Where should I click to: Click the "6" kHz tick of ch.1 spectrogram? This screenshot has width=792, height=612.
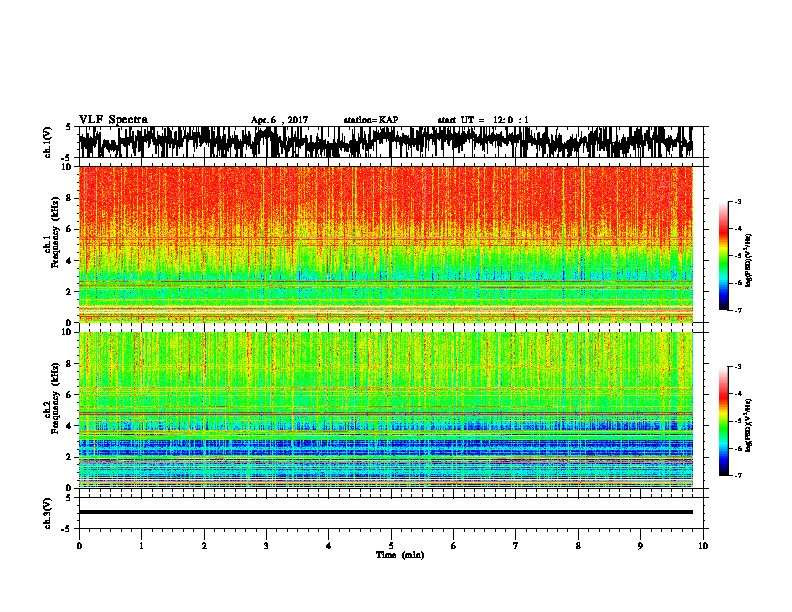coord(70,229)
